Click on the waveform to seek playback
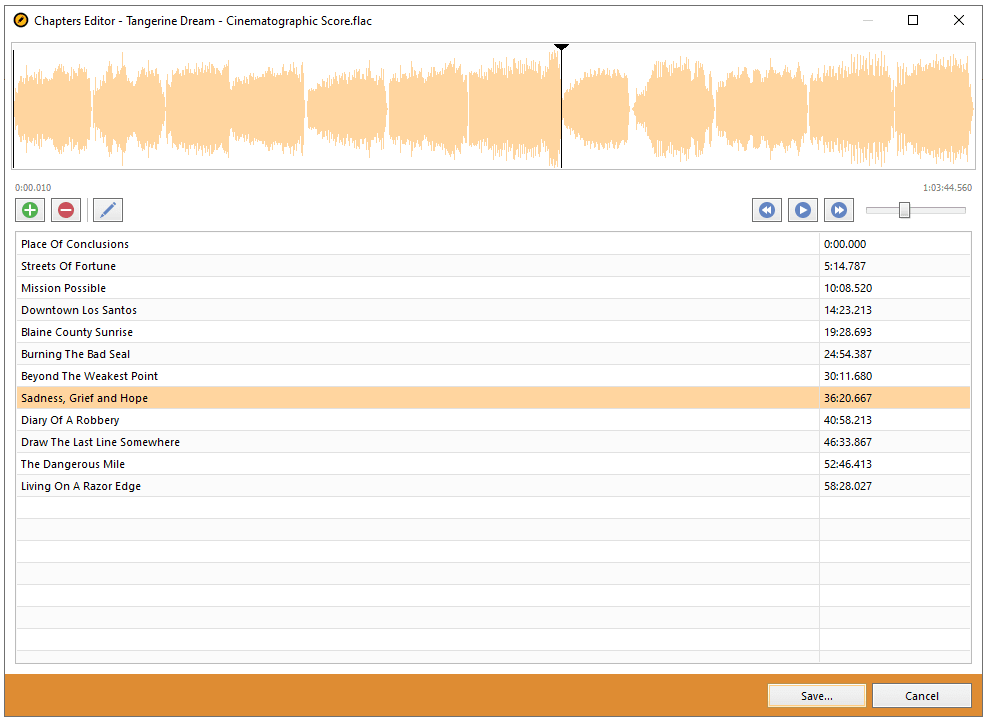This screenshot has width=986, height=721. pyautogui.click(x=400, y=107)
